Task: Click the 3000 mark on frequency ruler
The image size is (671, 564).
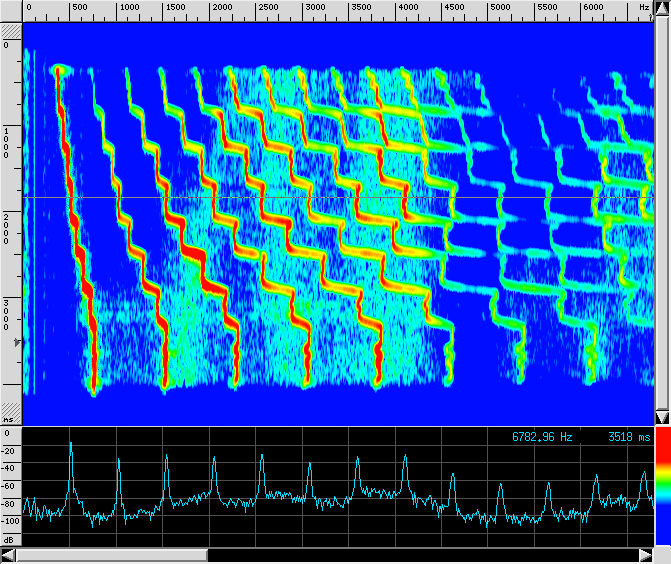Action: click(x=314, y=8)
